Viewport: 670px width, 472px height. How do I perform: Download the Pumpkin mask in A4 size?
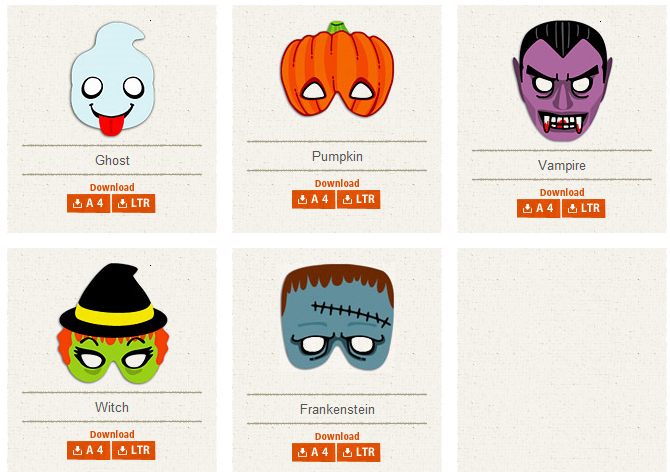[x=314, y=199]
